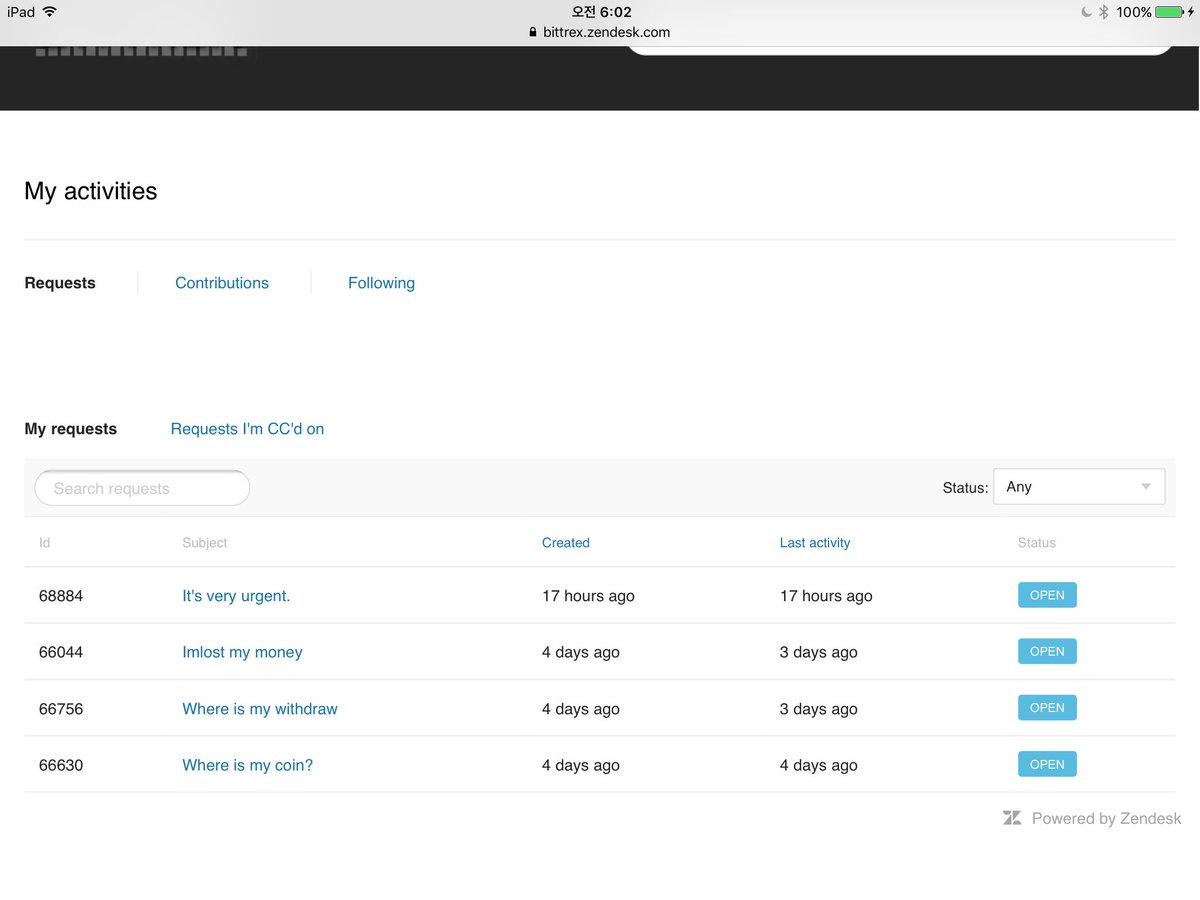Click the OPEN badge for request 66630
Viewport: 1200px width, 900px height.
1047,764
